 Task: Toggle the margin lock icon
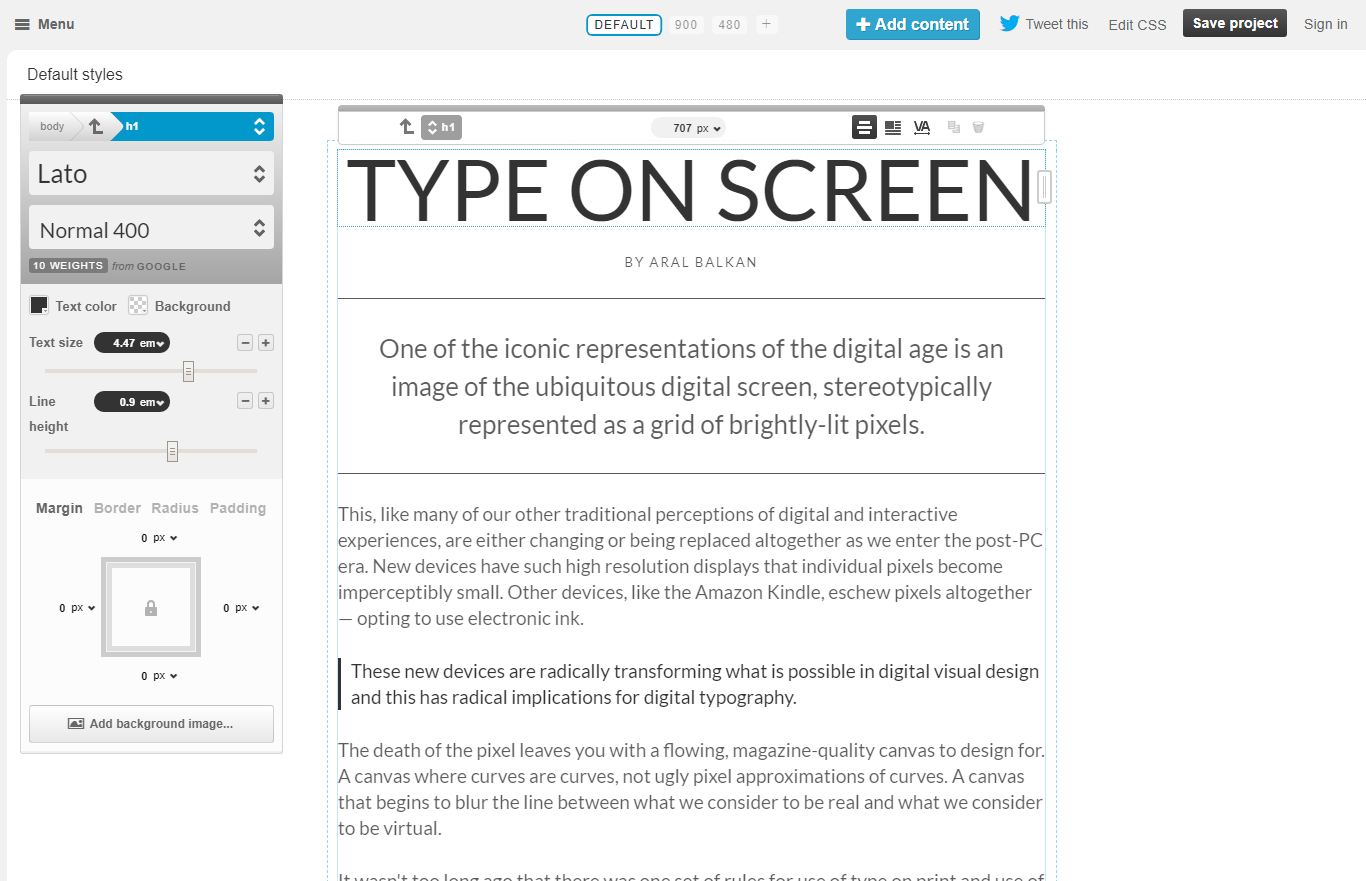(151, 608)
